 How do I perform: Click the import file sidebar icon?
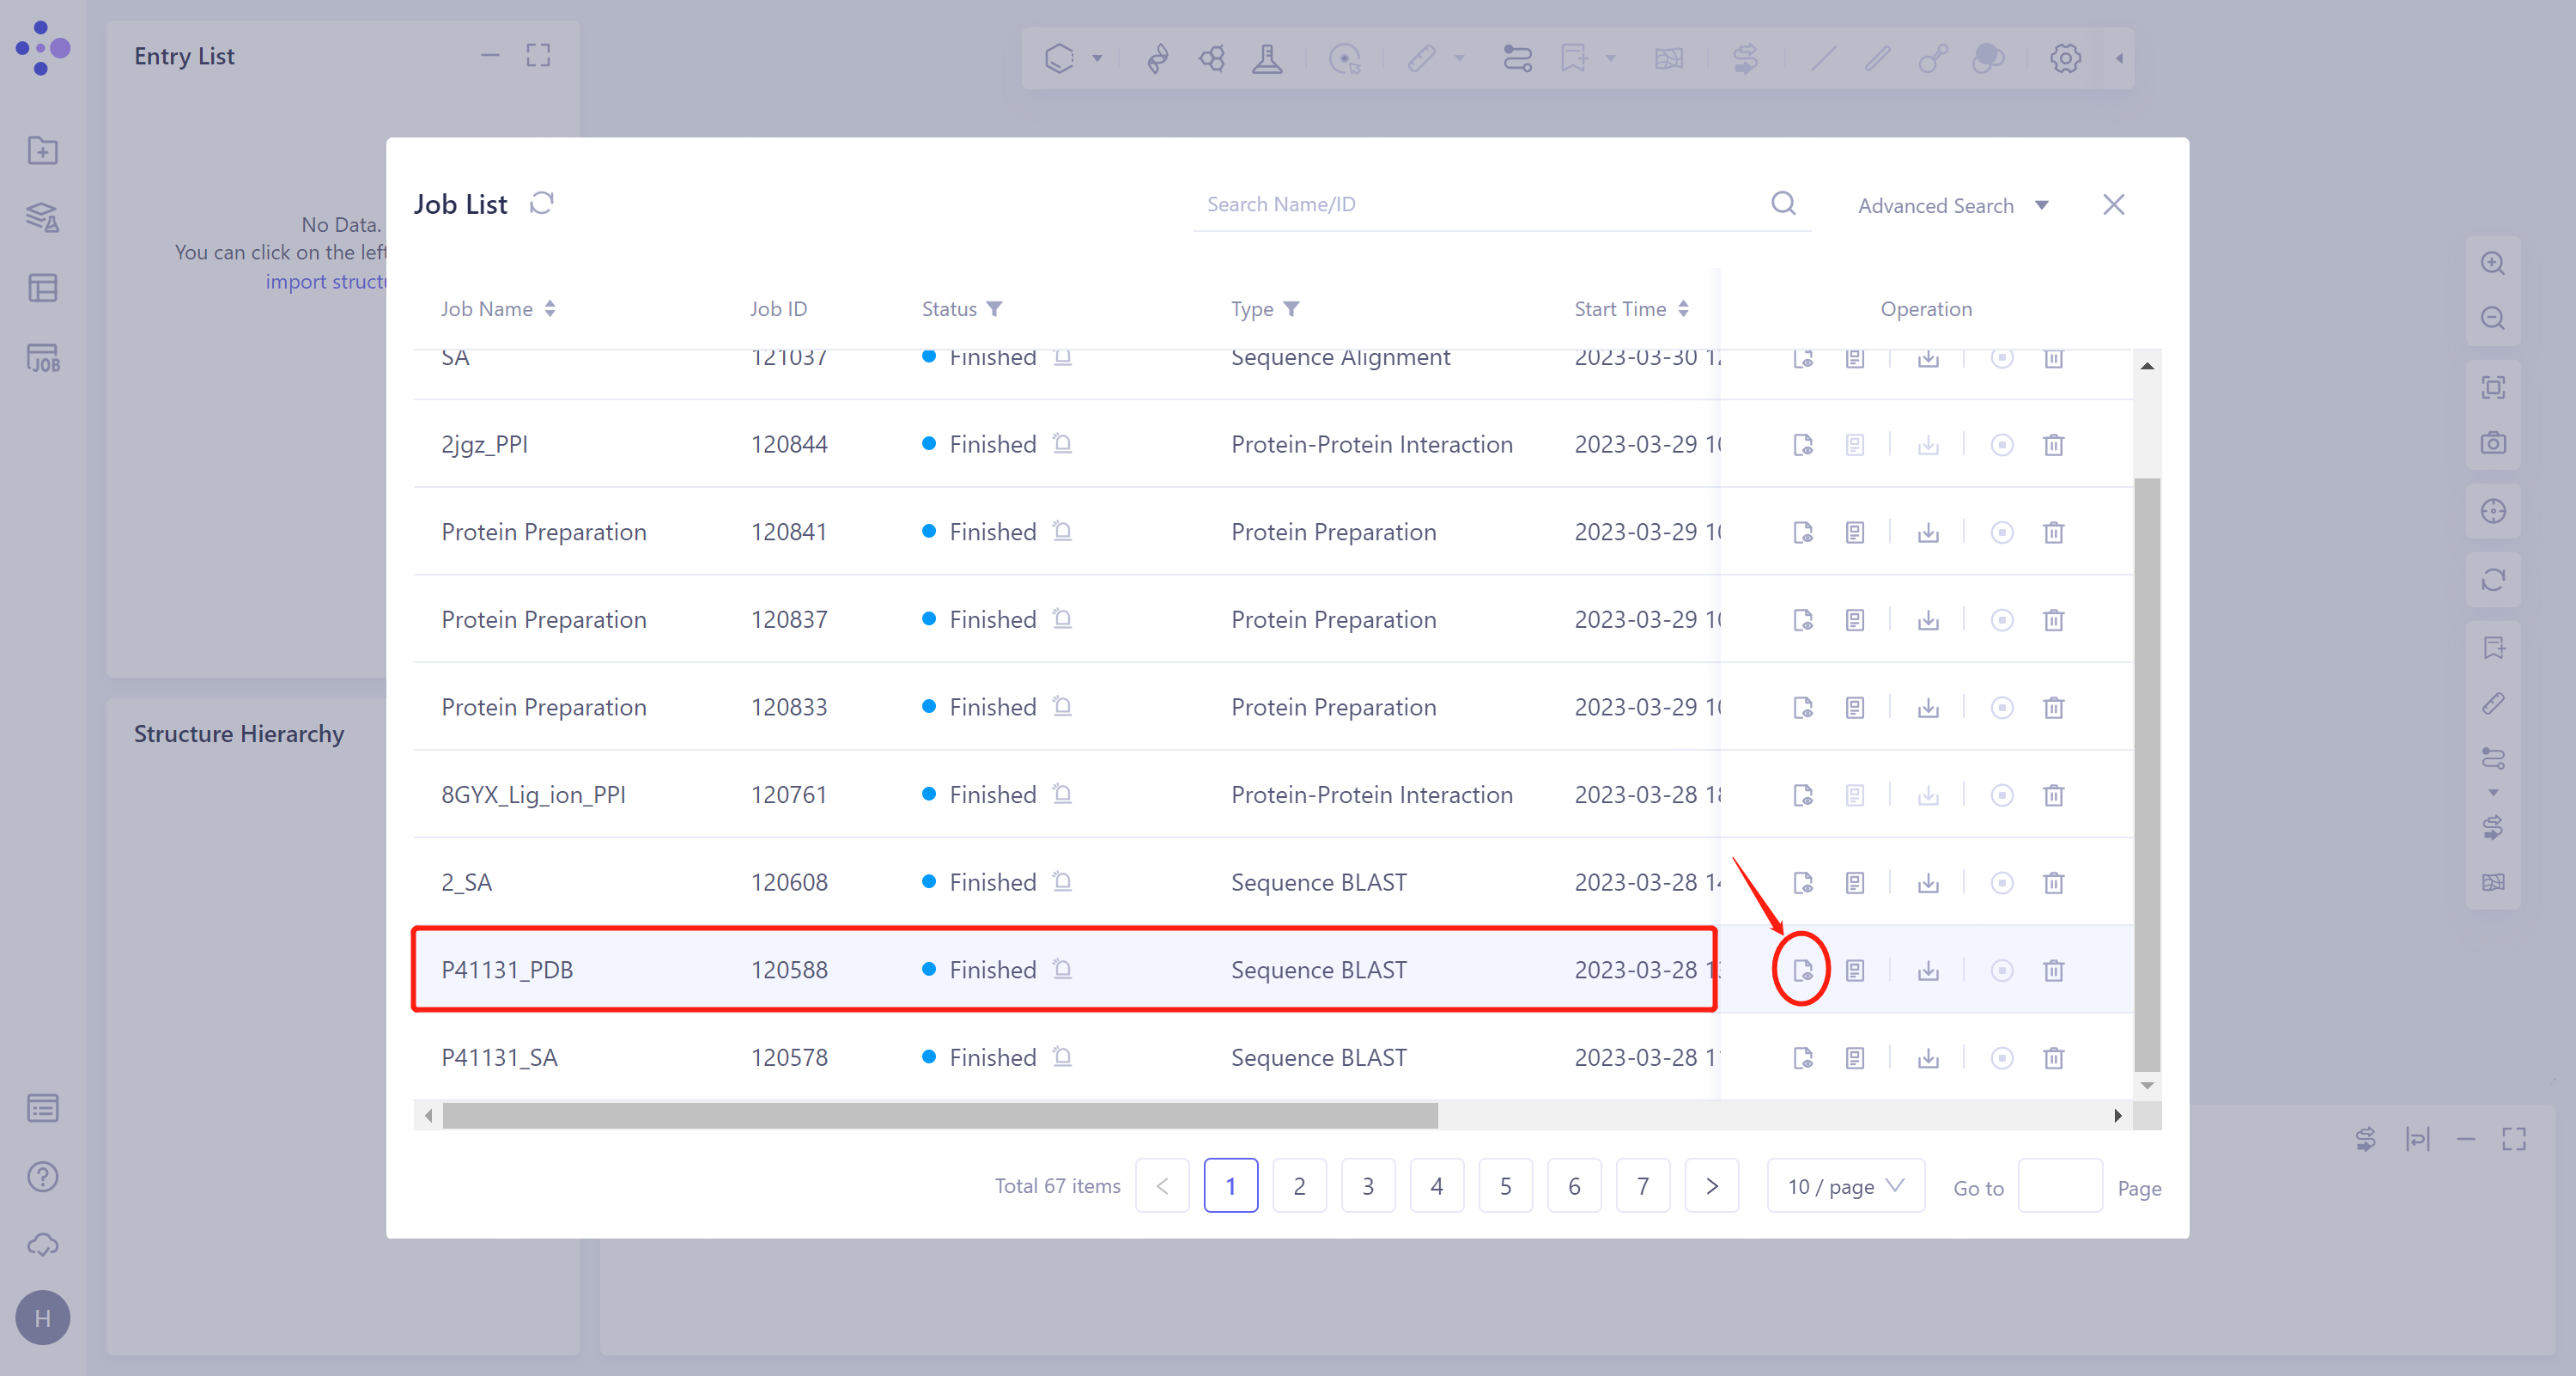(43, 151)
